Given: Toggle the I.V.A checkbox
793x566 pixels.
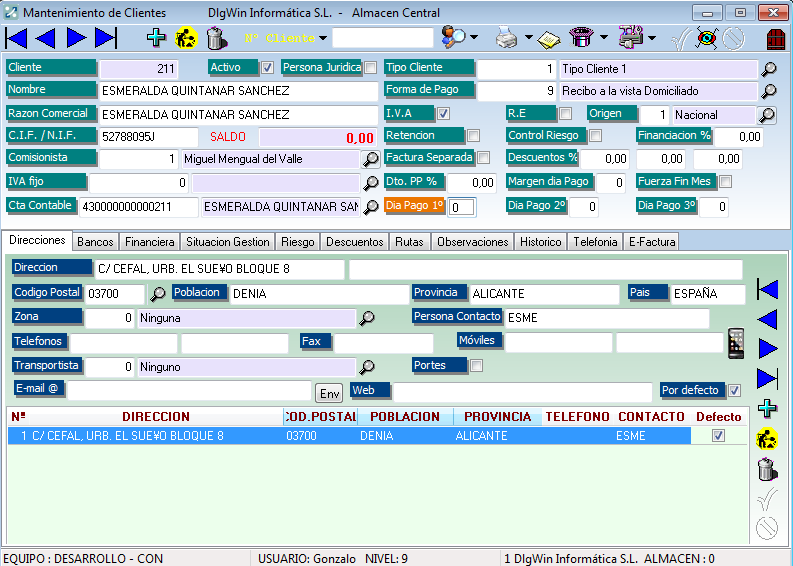Looking at the screenshot, I should pos(444,113).
